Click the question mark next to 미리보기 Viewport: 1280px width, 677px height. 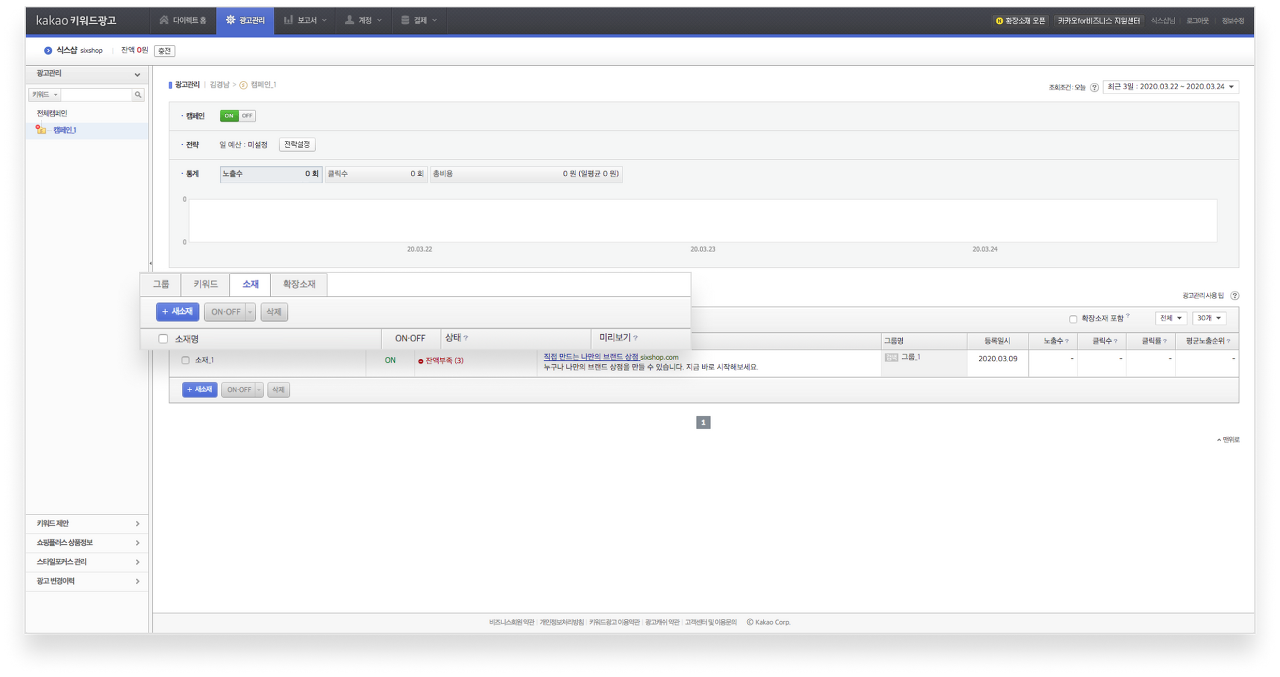(635, 338)
